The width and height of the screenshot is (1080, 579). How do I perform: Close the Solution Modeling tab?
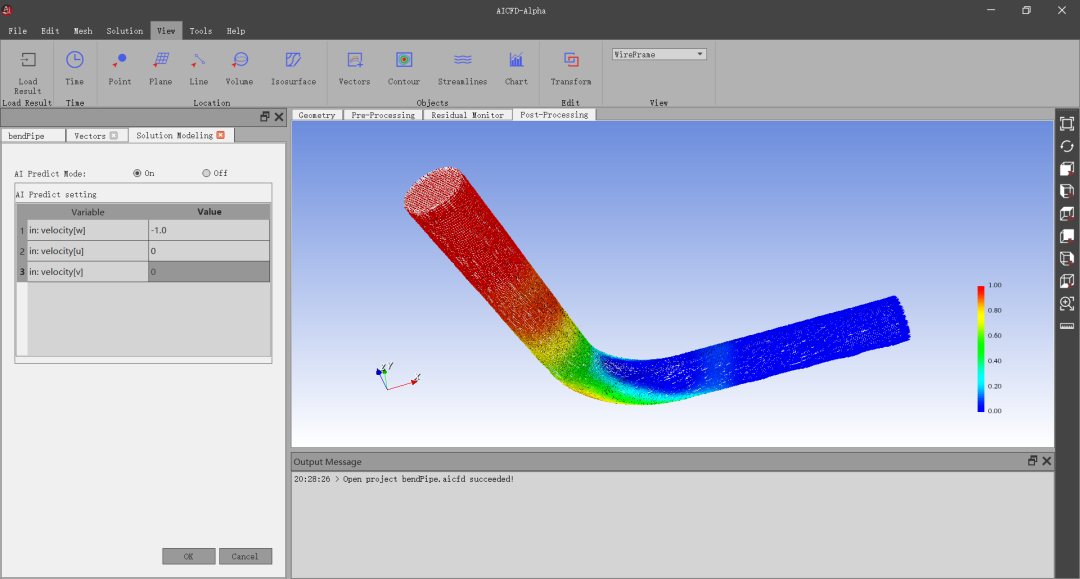pos(221,135)
